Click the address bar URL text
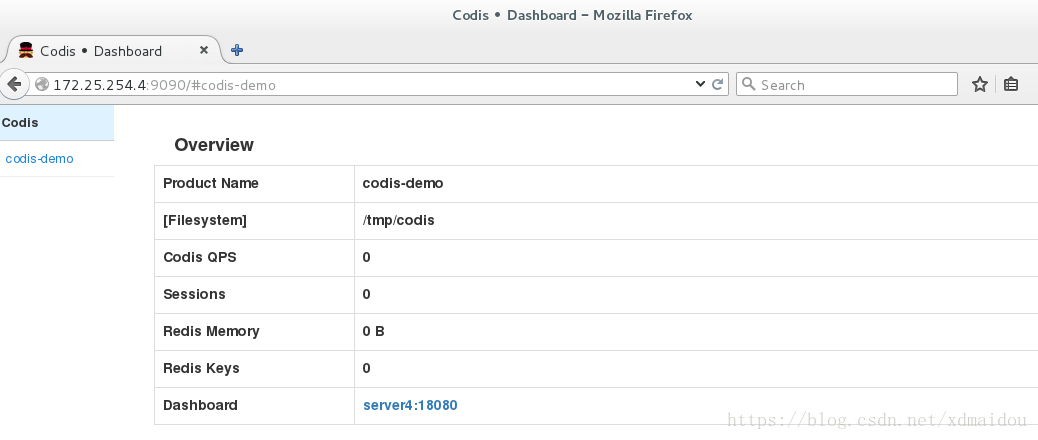This screenshot has width=1038, height=440. coord(164,85)
